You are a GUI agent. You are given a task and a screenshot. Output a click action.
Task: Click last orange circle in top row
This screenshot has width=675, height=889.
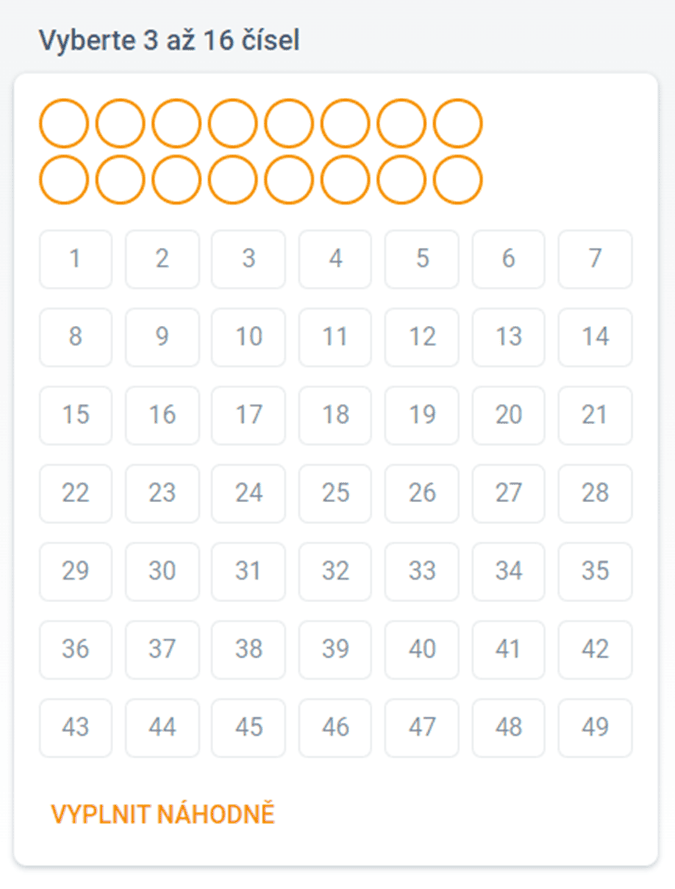[x=458, y=124]
